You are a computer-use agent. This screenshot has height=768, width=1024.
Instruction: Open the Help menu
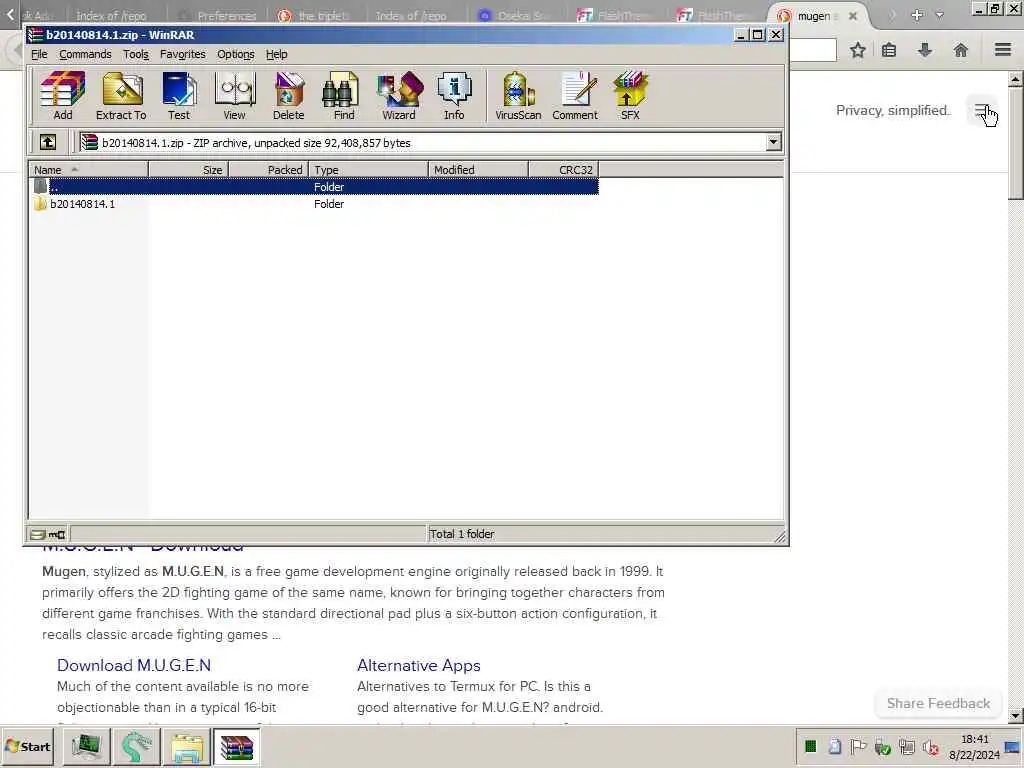276,54
